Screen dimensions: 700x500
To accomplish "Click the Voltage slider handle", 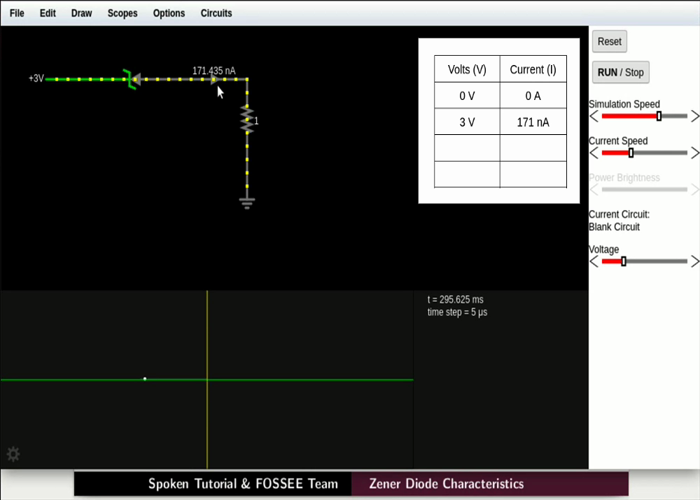I will point(623,261).
